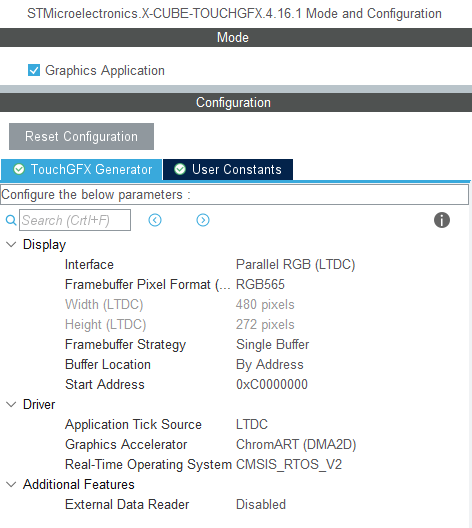Change Real-Time Operating System CMSIS_RTOS_V2 value
This screenshot has height=528, width=472.
pyautogui.click(x=289, y=465)
